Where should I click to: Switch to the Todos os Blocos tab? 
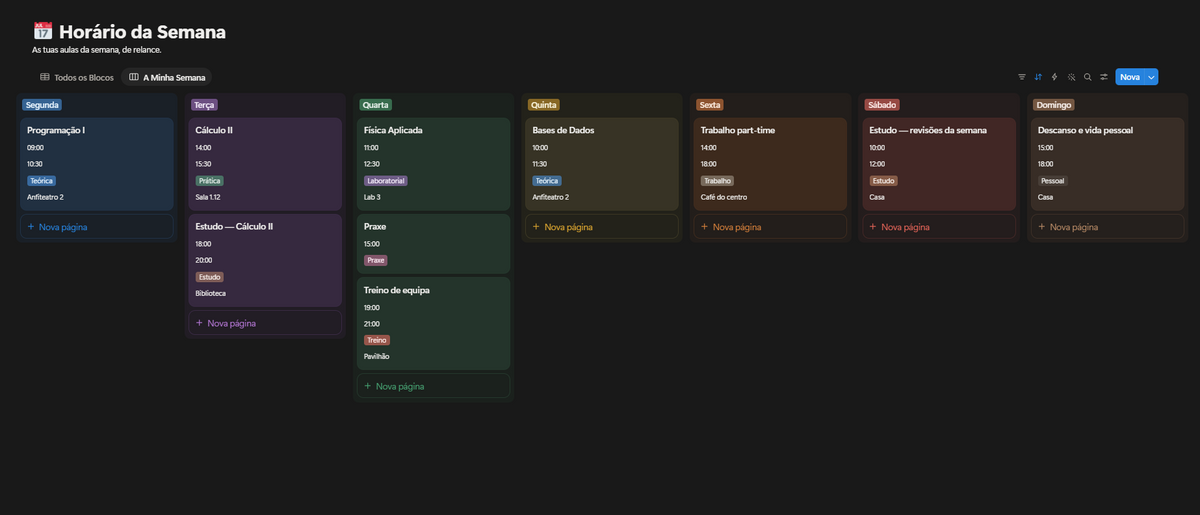(77, 77)
